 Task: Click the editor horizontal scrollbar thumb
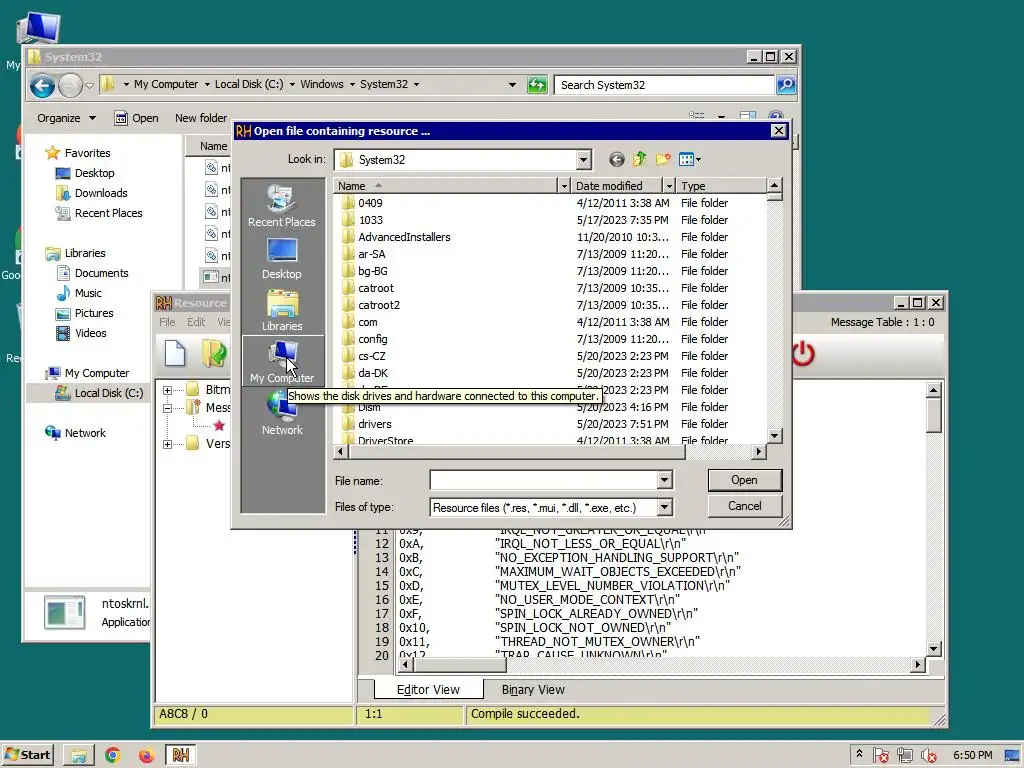pos(460,665)
